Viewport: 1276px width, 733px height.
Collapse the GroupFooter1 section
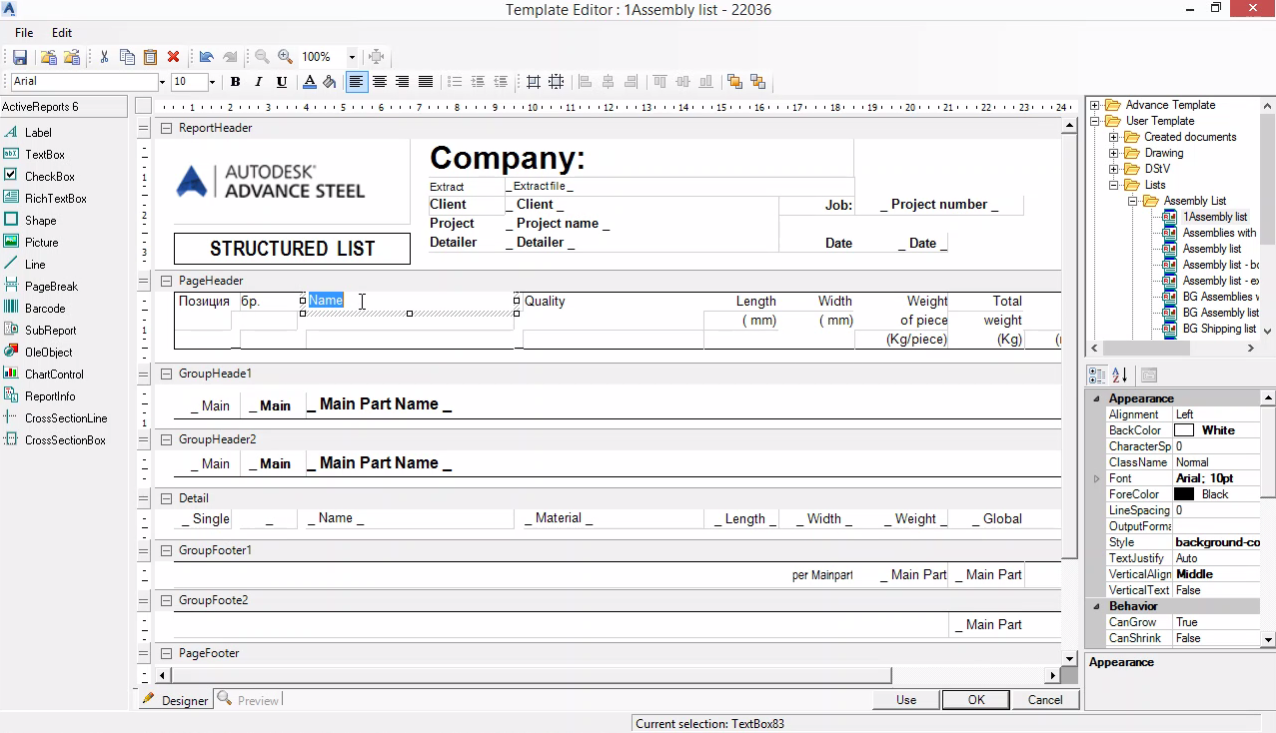(x=166, y=551)
